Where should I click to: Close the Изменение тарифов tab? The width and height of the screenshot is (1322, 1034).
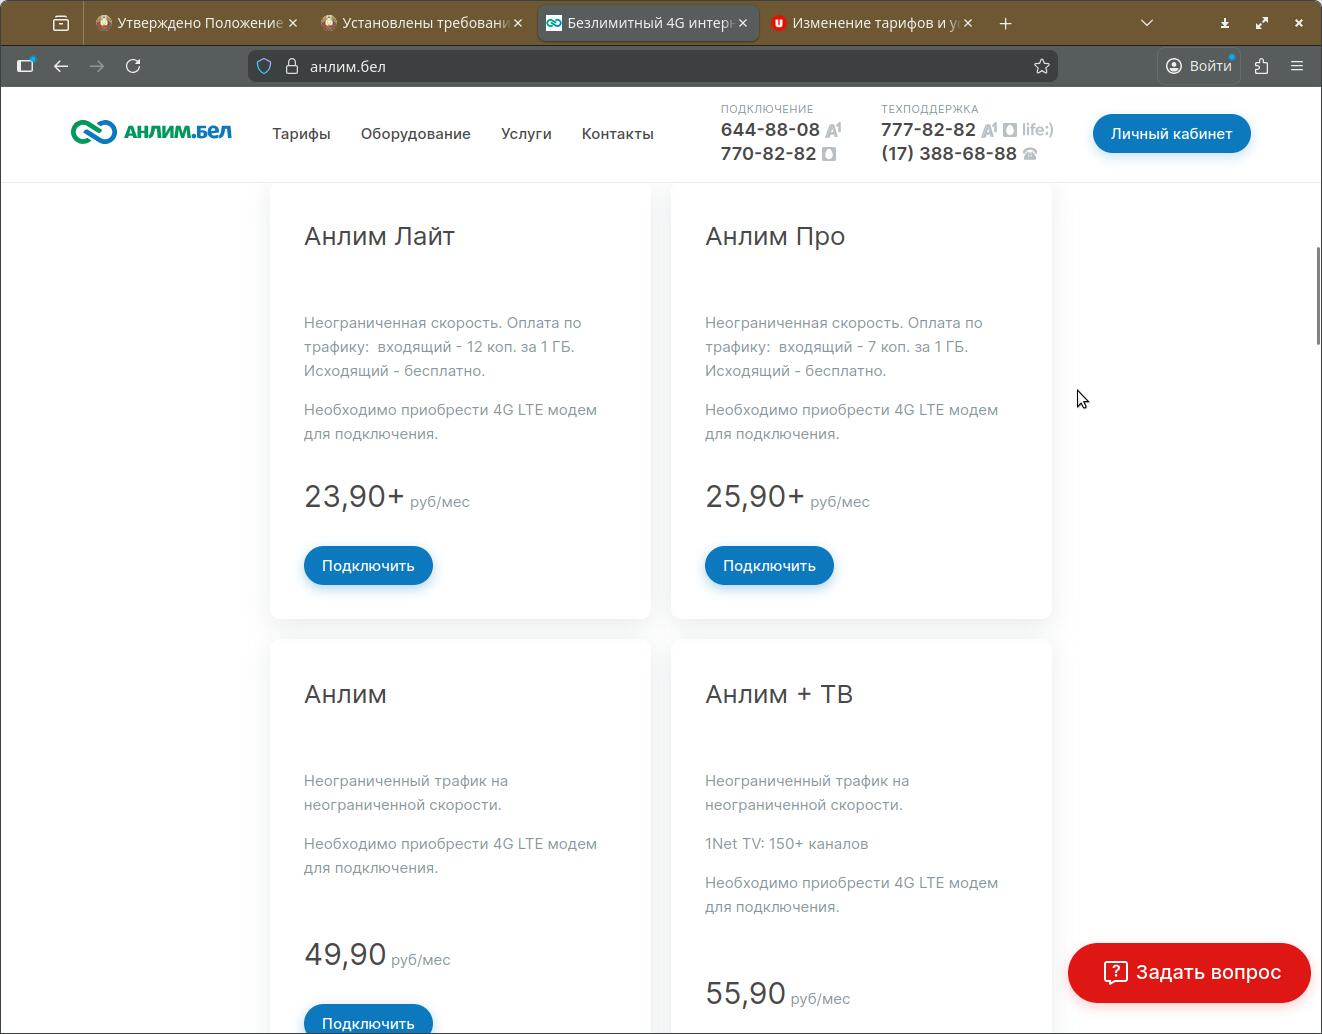(x=968, y=23)
